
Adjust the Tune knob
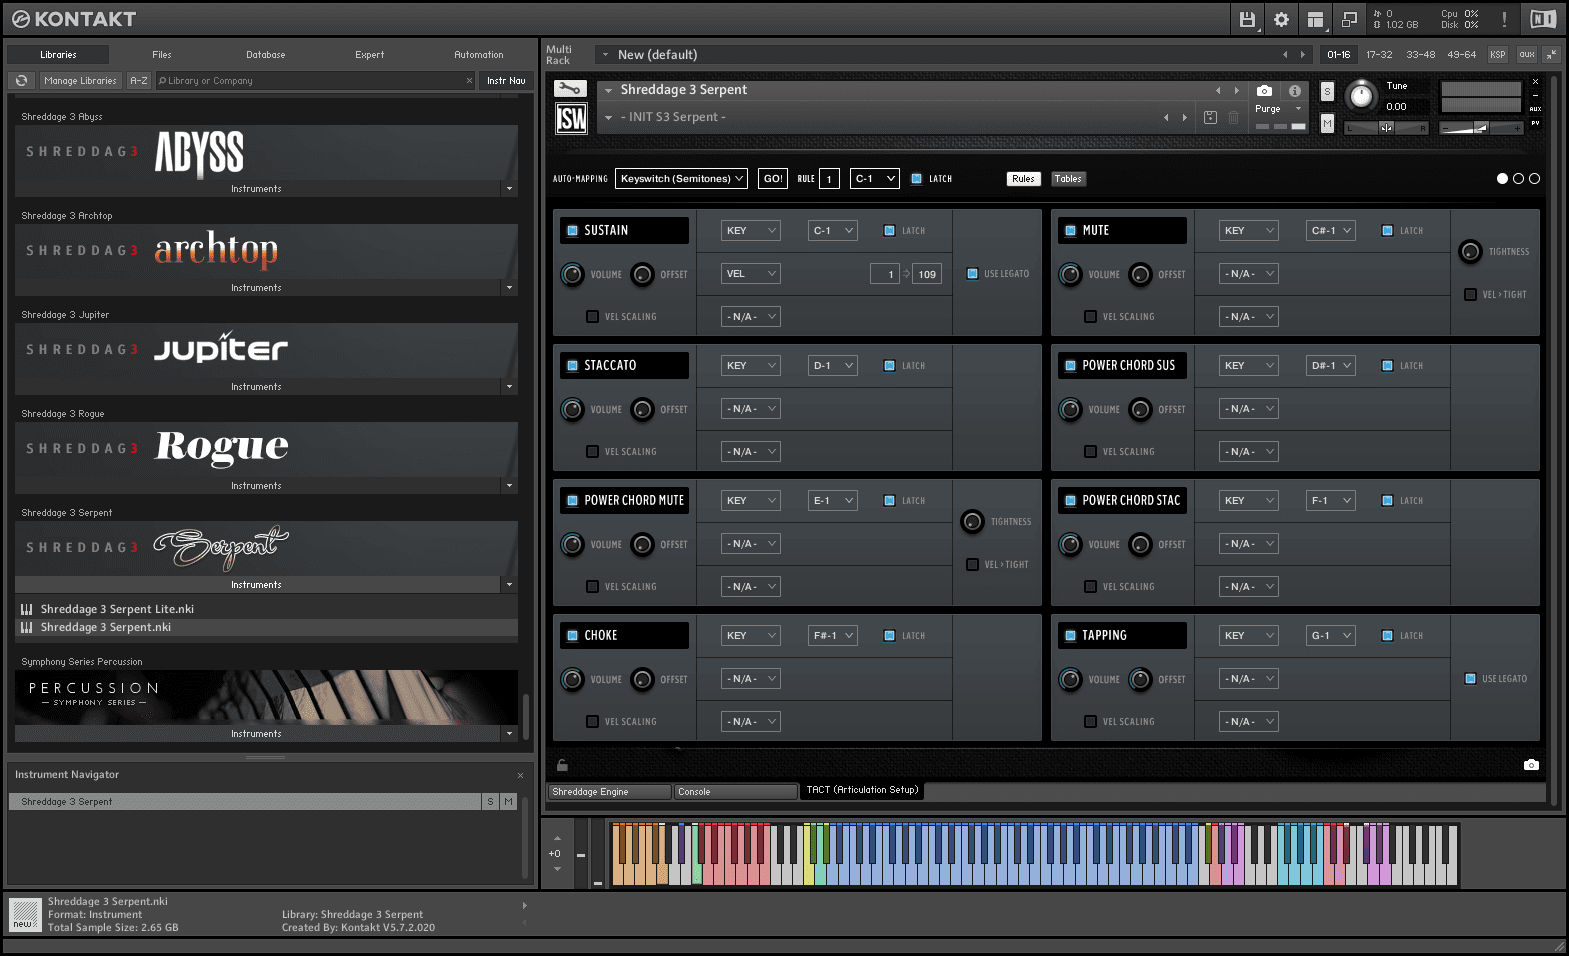tap(1360, 96)
